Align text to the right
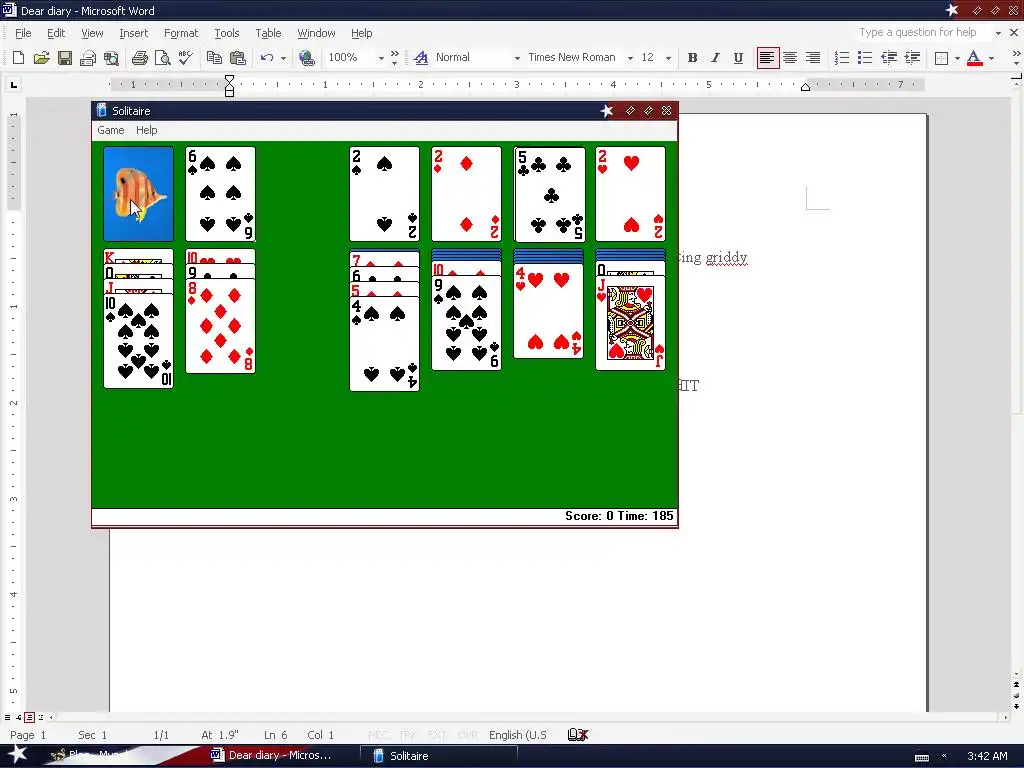Viewport: 1024px width, 768px height. [x=812, y=58]
